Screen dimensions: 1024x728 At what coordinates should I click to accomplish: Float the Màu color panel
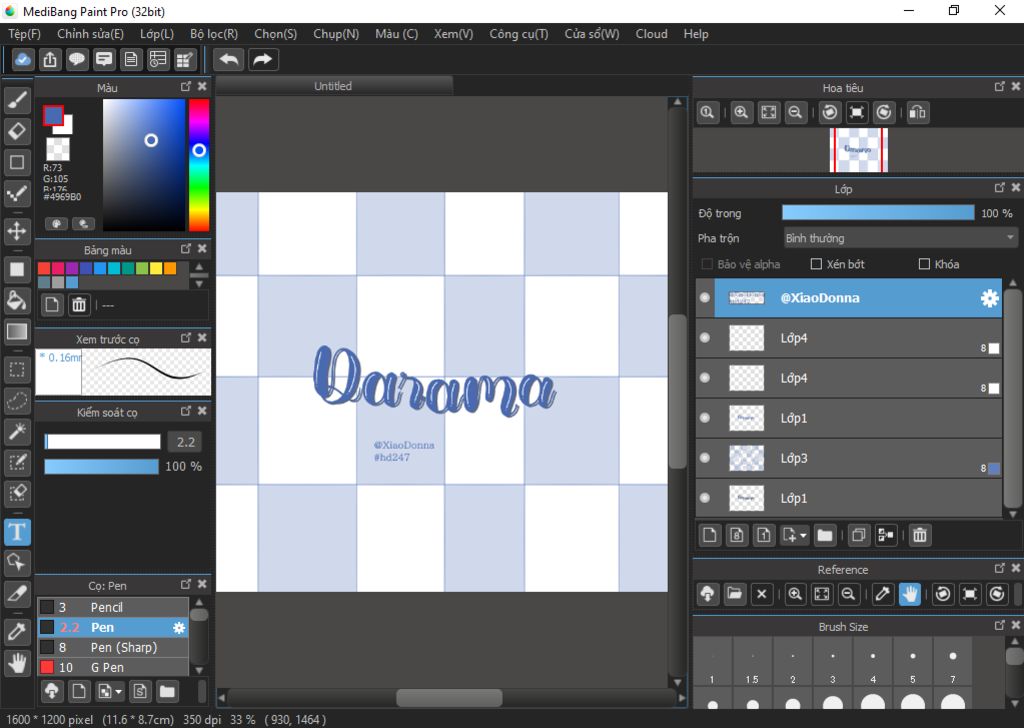(186, 87)
